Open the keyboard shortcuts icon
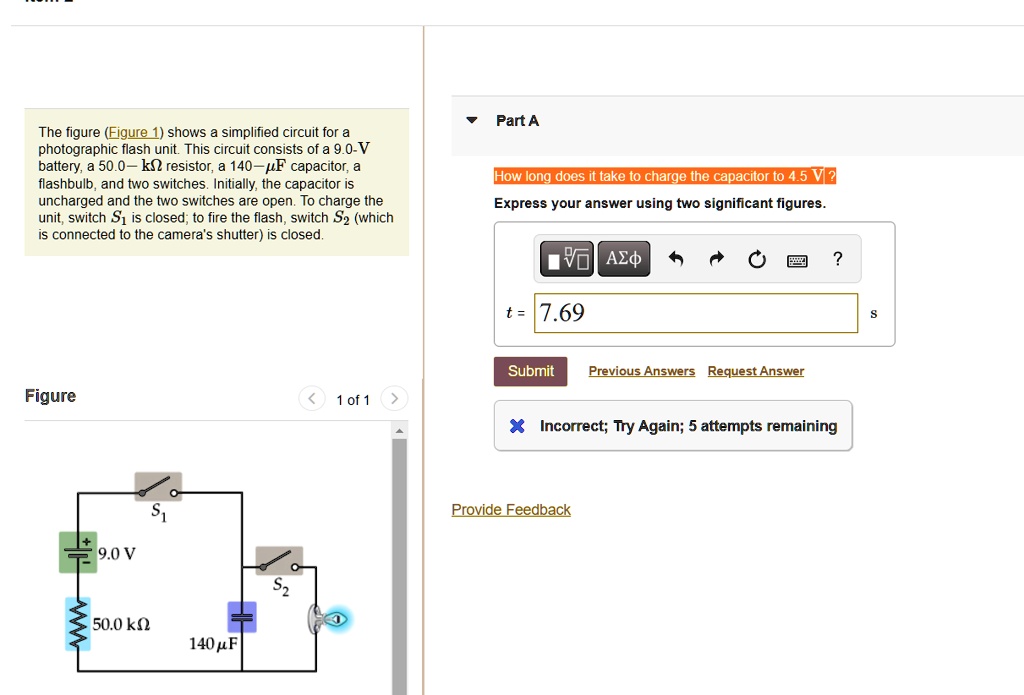The height and width of the screenshot is (695, 1024). coord(797,258)
